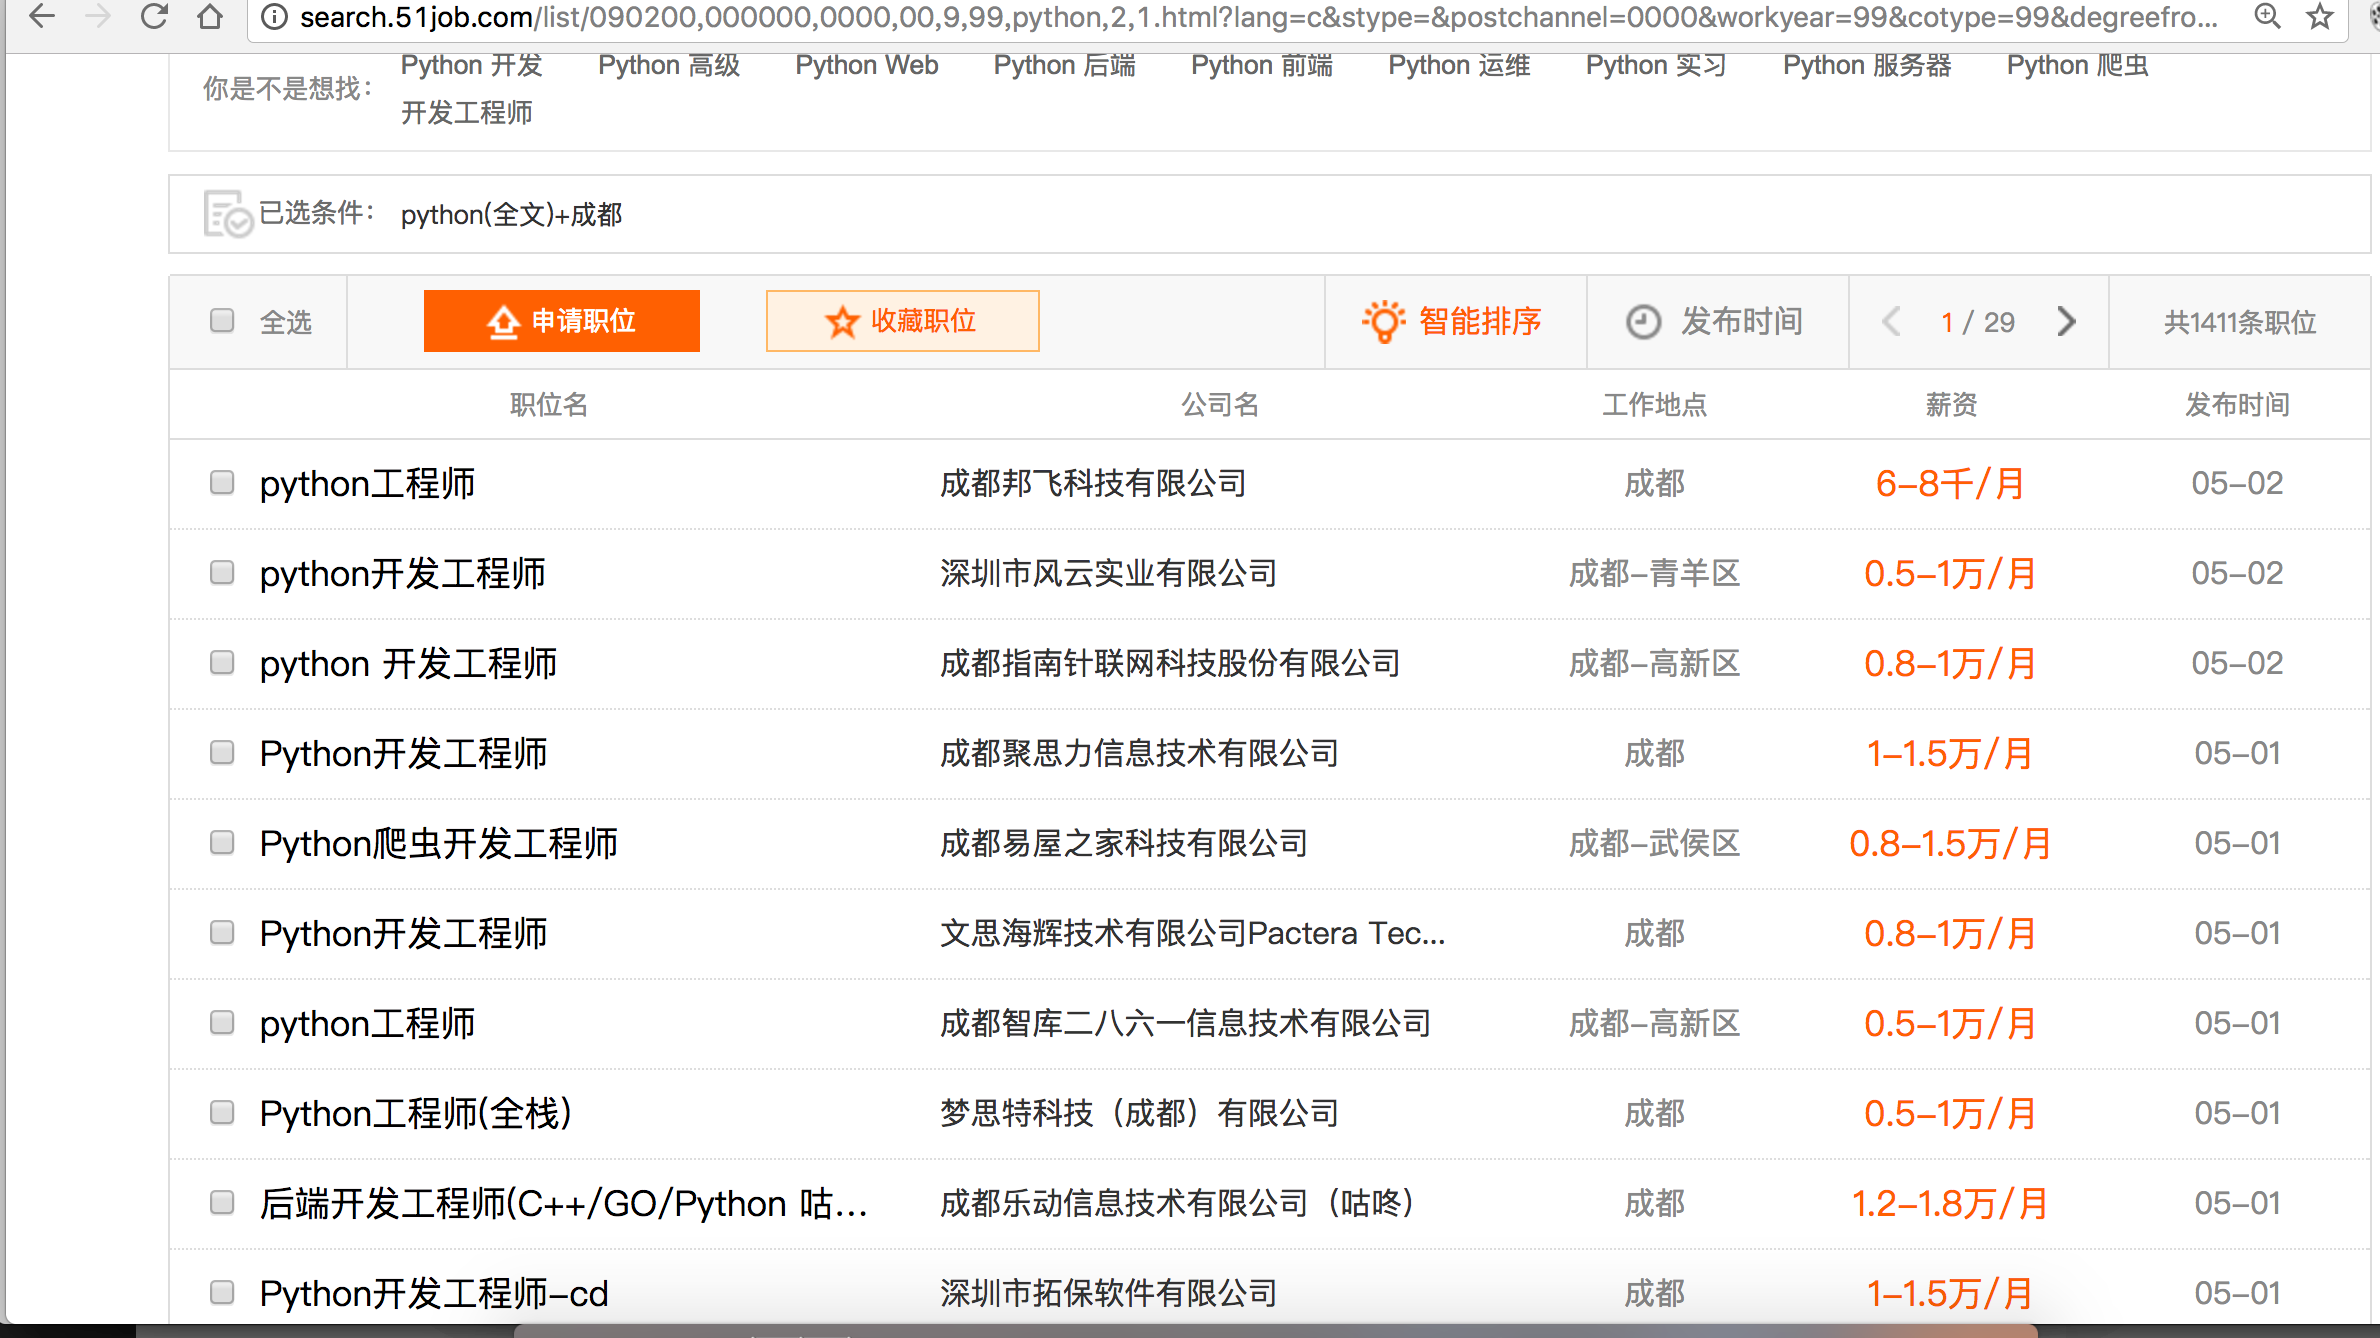Check the Python工程师(全栈) row checkbox
This screenshot has width=2380, height=1338.
[x=222, y=1113]
